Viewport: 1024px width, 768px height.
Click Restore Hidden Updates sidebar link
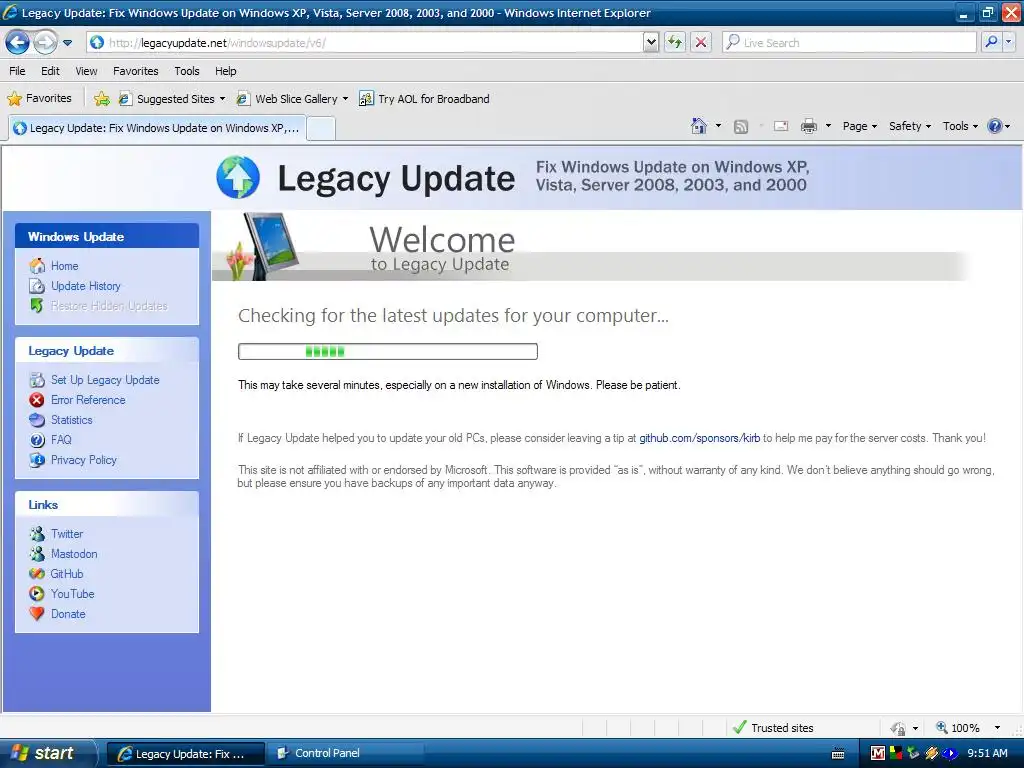pos(109,306)
